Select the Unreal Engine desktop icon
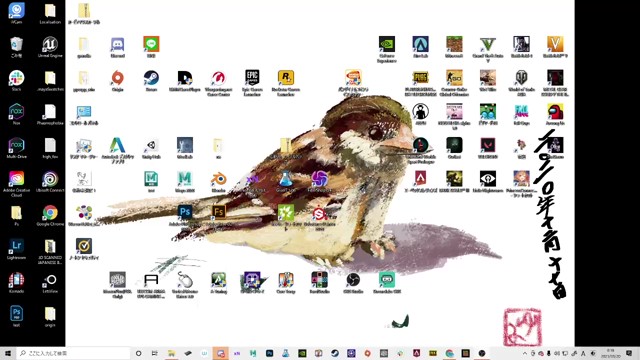640x360 pixels. (50, 47)
